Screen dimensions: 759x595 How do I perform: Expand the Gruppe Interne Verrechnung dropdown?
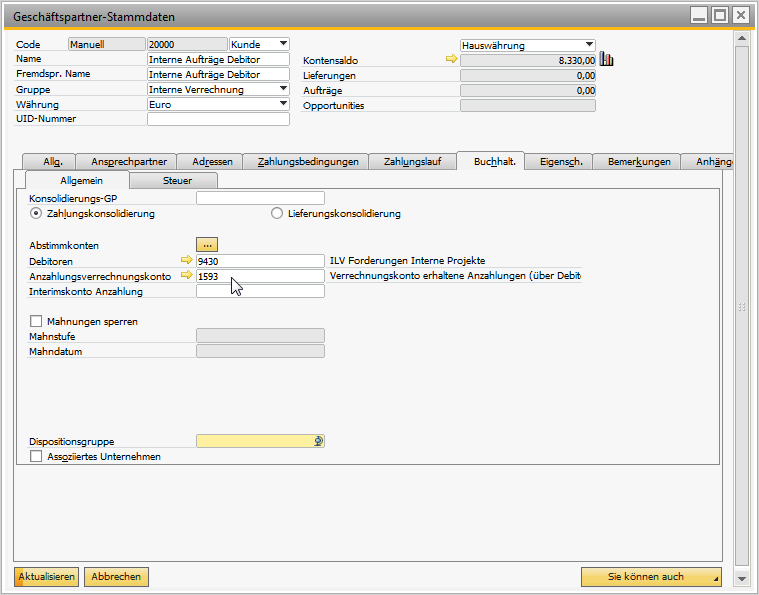(283, 89)
